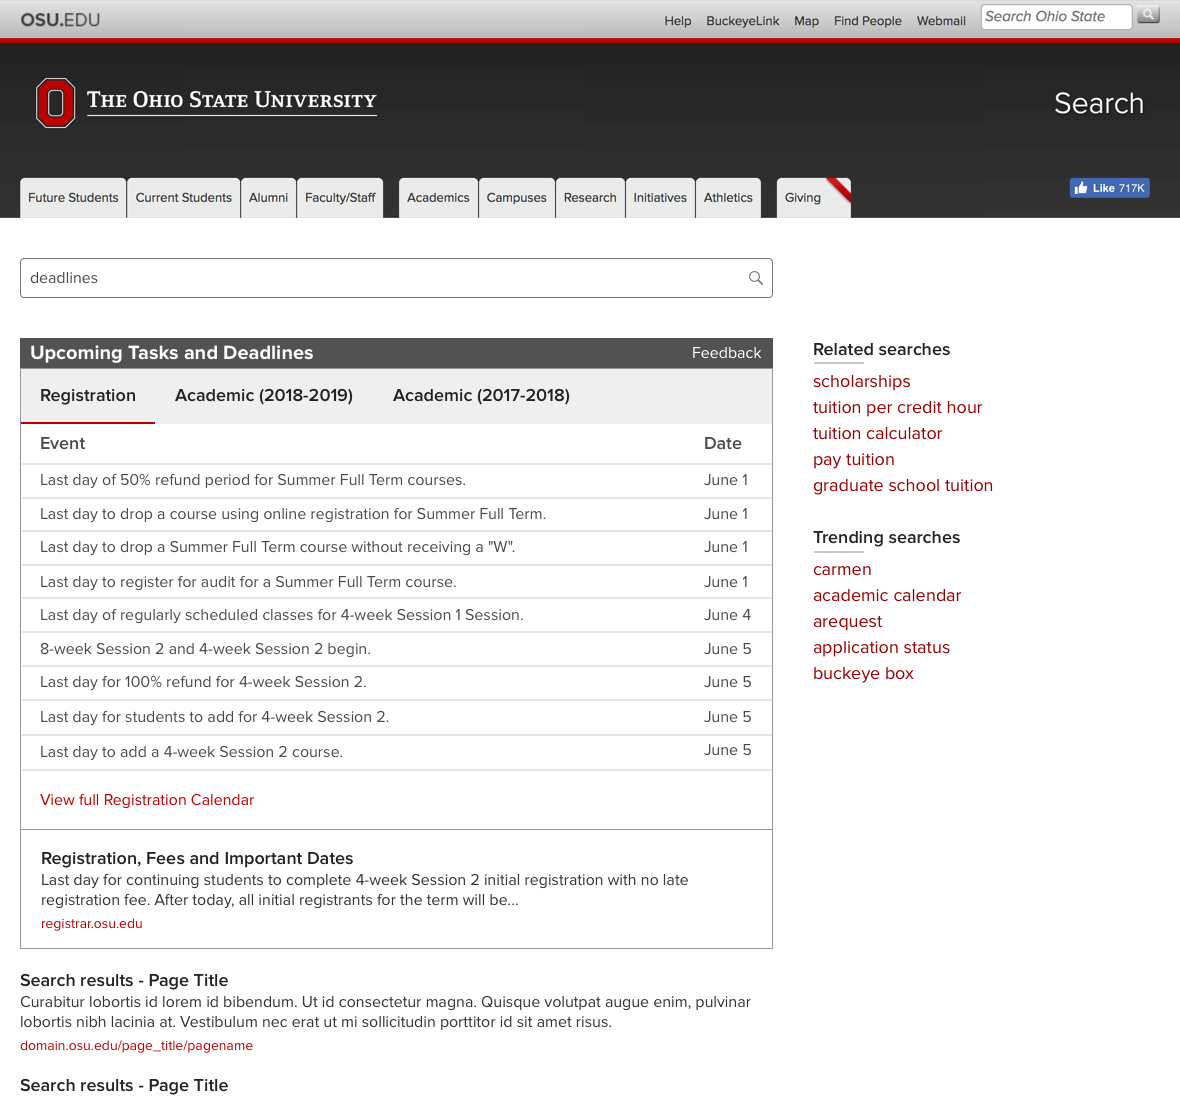The width and height of the screenshot is (1180, 1100).
Task: Open trending search academic calendar
Action: (x=887, y=596)
